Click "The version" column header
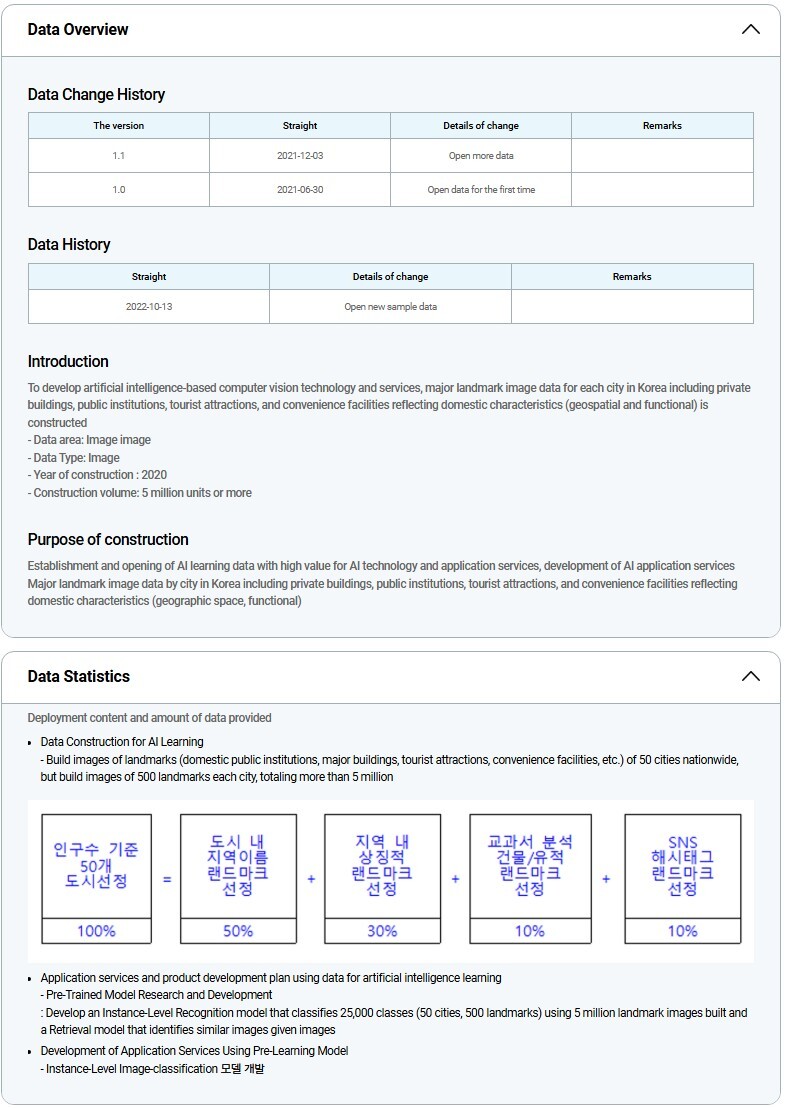Viewport: 786px width, 1108px height. pyautogui.click(x=119, y=126)
